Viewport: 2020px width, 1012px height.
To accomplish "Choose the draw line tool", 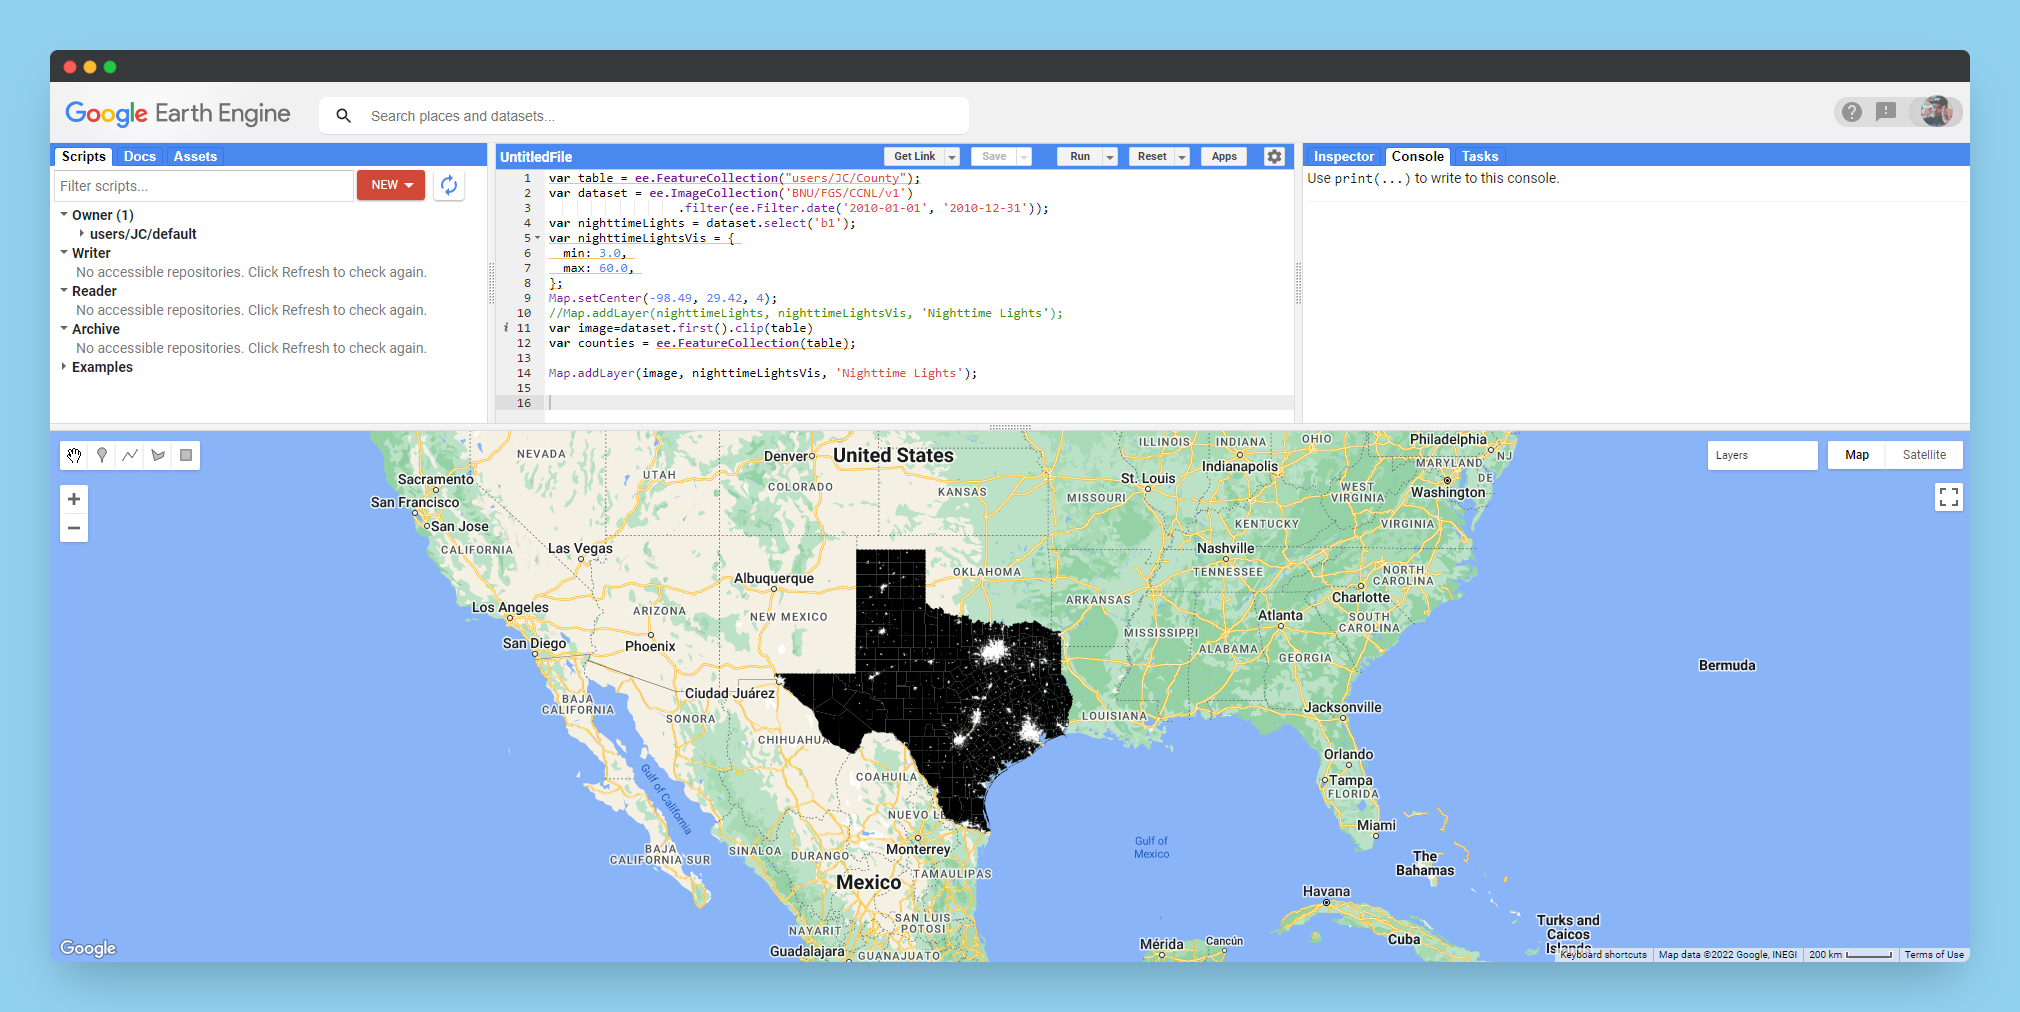I will (x=130, y=455).
